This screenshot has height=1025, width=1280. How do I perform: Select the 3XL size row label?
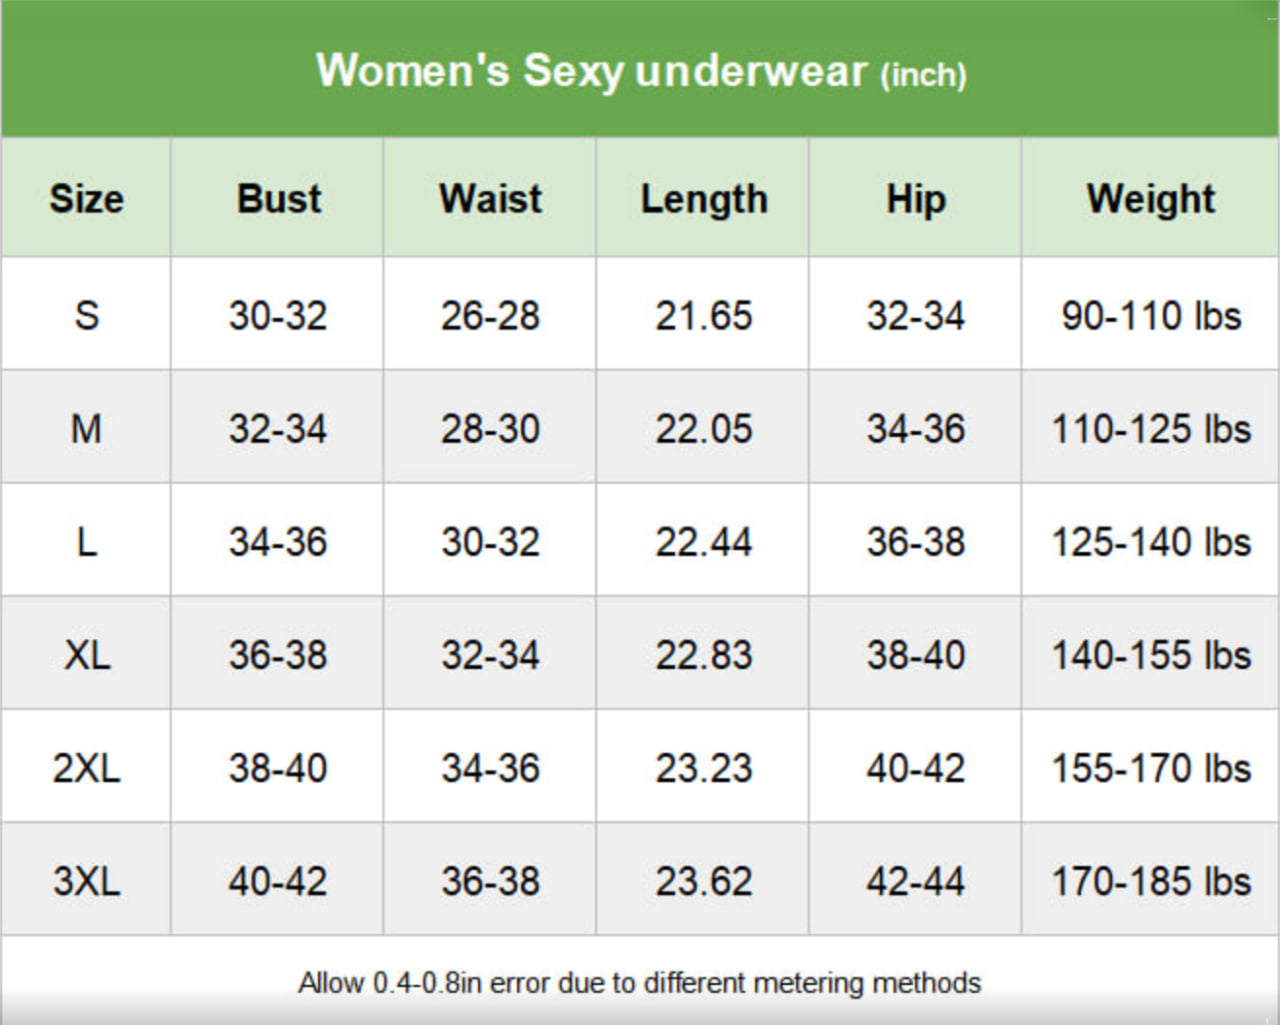pos(86,881)
